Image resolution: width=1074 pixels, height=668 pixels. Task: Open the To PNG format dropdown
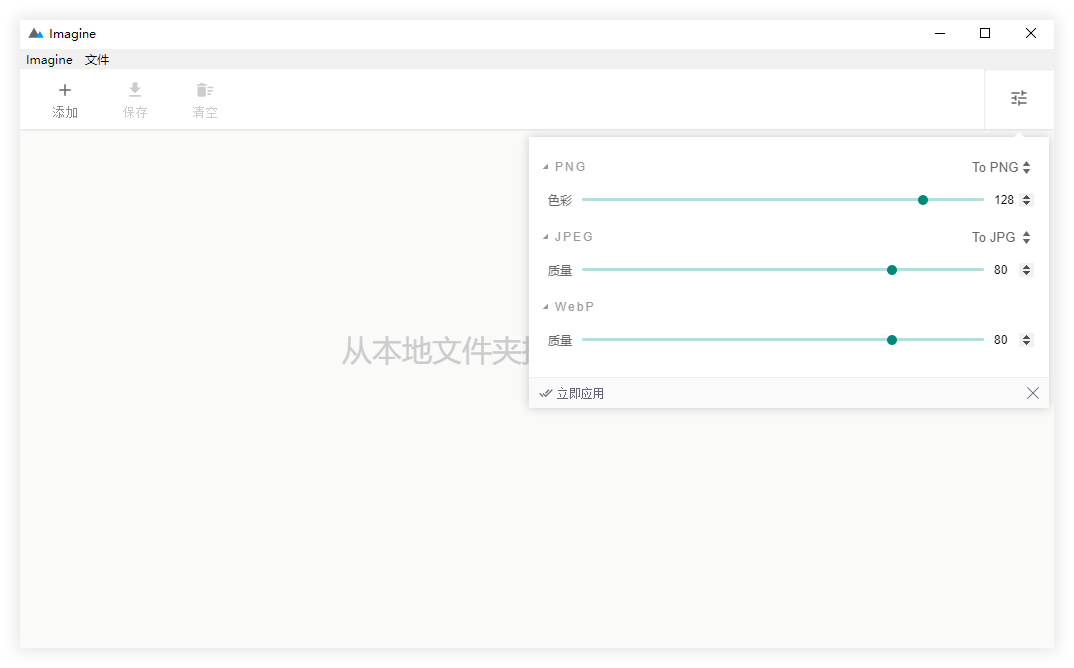1001,167
